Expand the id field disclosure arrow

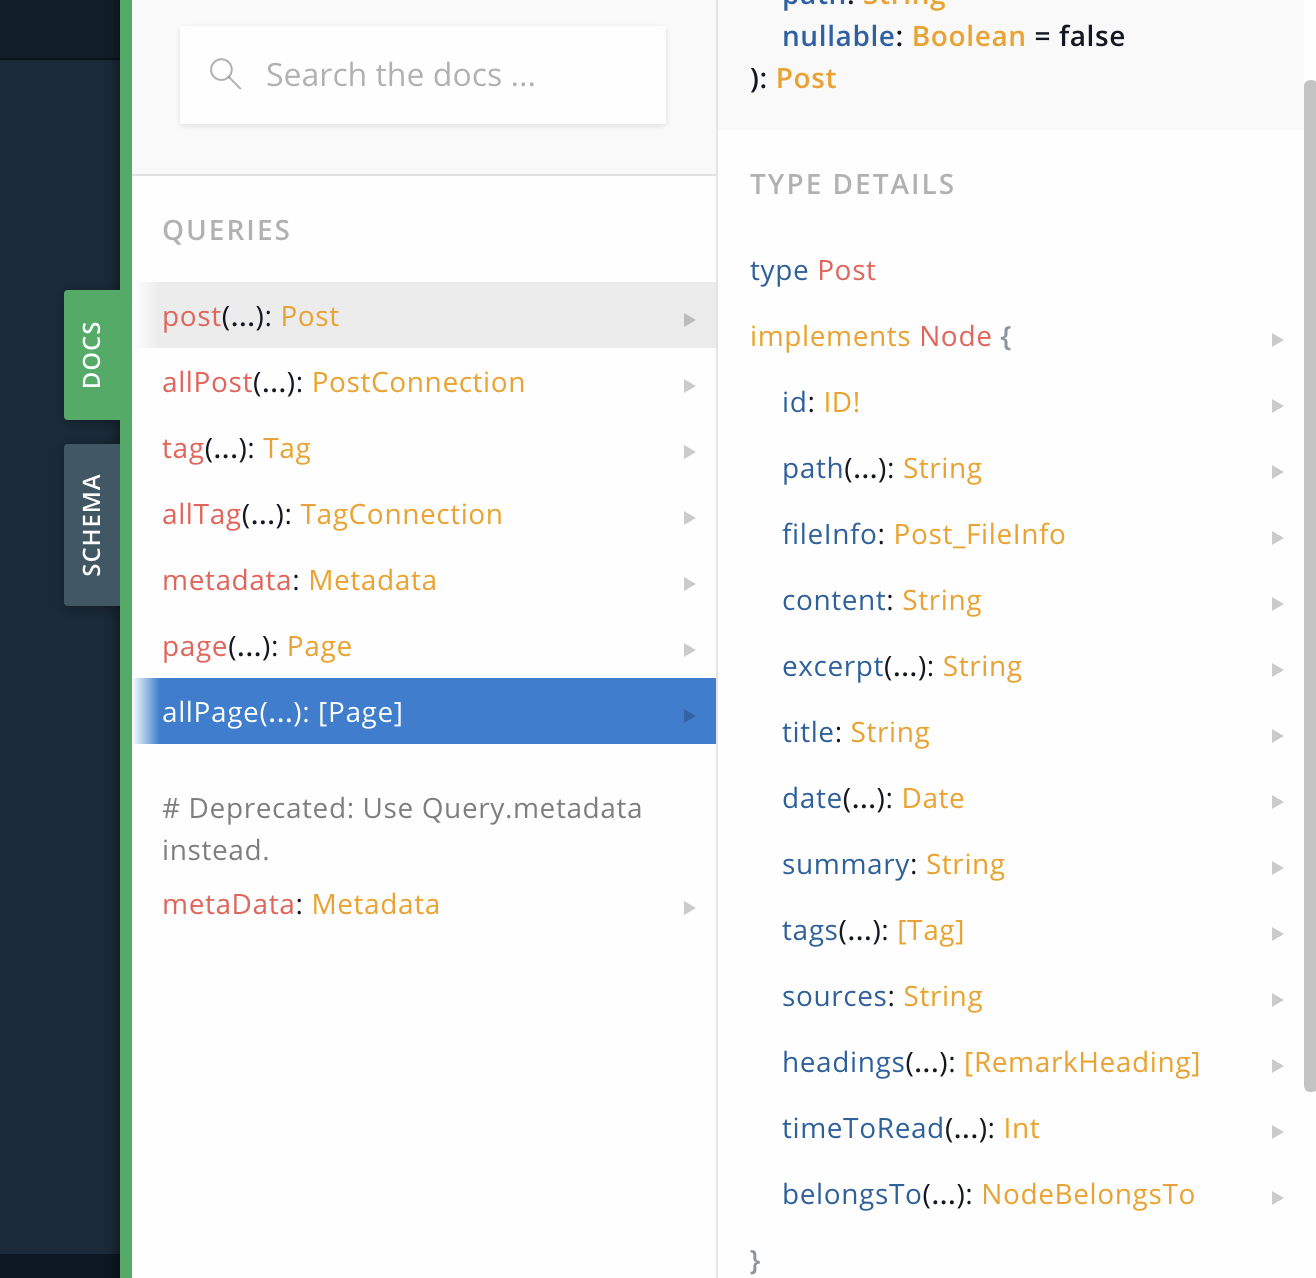tap(1277, 406)
